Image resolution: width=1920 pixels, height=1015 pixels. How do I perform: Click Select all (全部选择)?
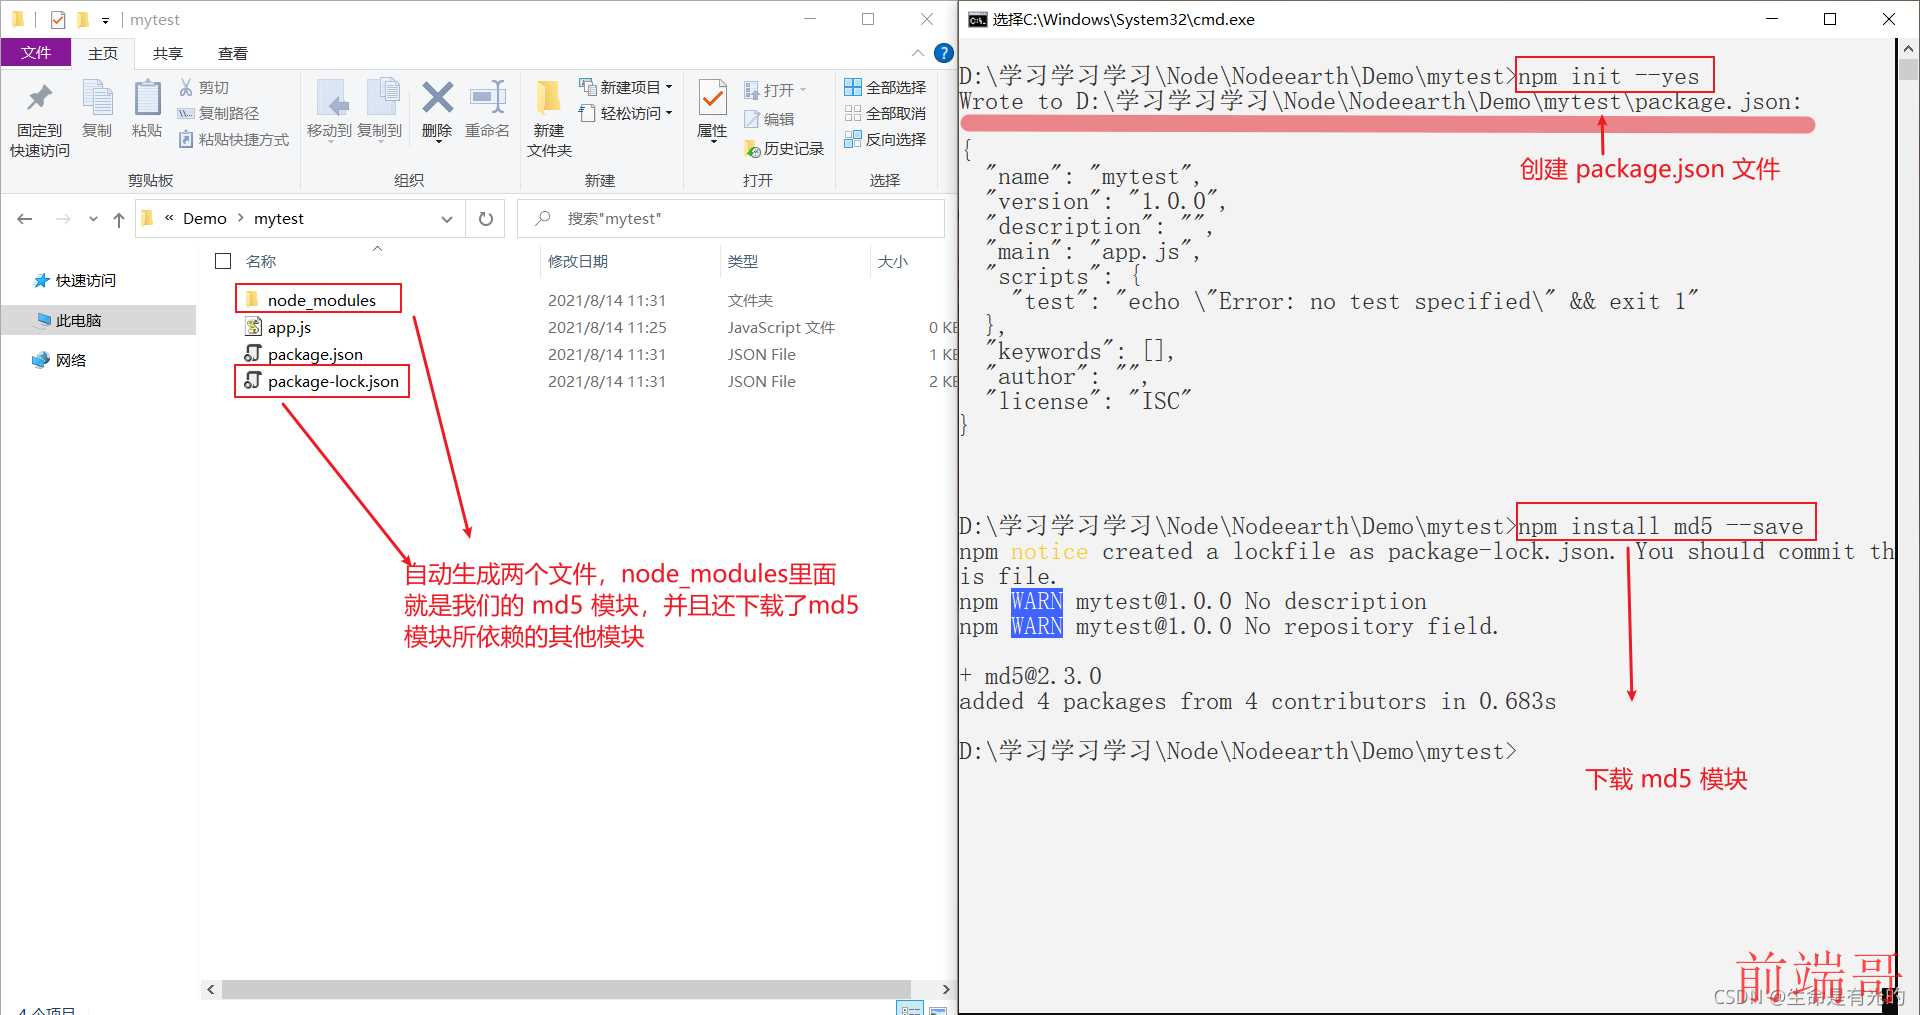coord(885,87)
